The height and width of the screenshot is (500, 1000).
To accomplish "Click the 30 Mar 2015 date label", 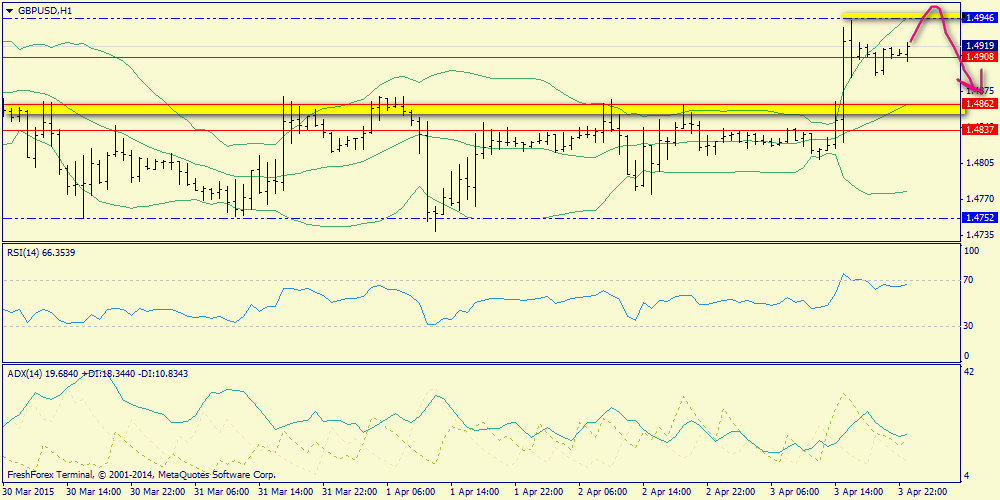I will (29, 492).
